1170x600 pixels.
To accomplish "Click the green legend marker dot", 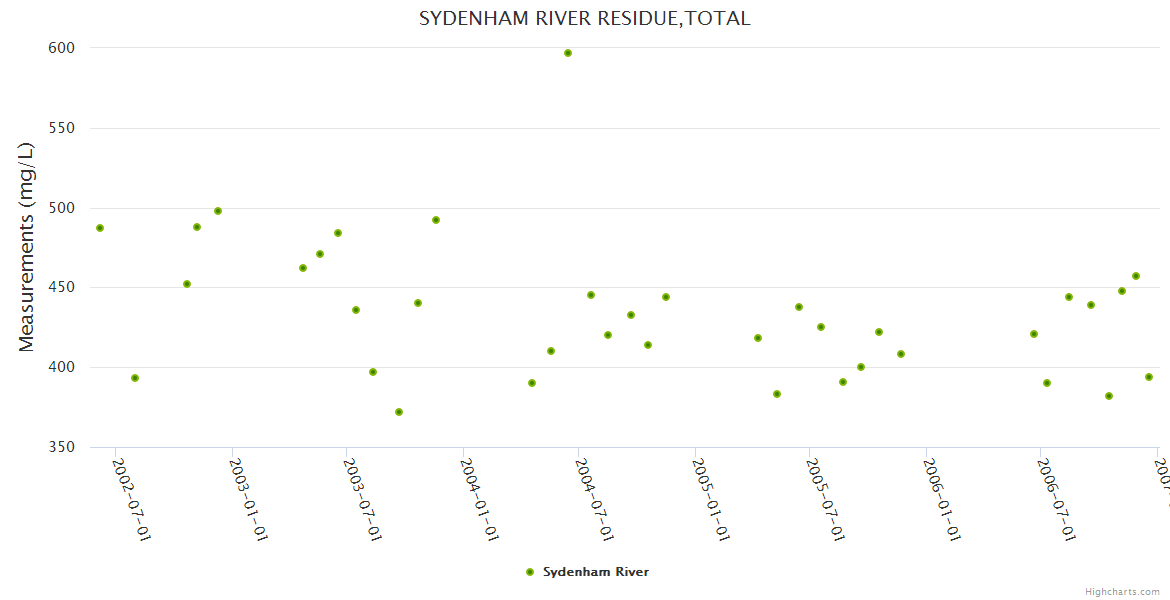I will pos(530,572).
